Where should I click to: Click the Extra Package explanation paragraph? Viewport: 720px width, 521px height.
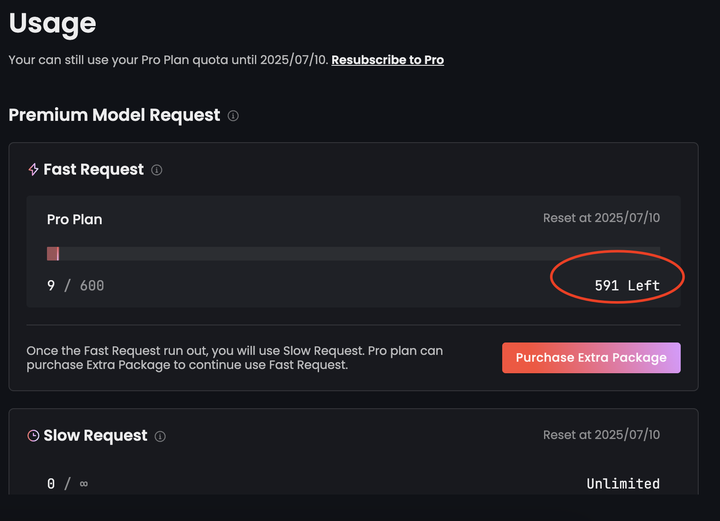235,358
